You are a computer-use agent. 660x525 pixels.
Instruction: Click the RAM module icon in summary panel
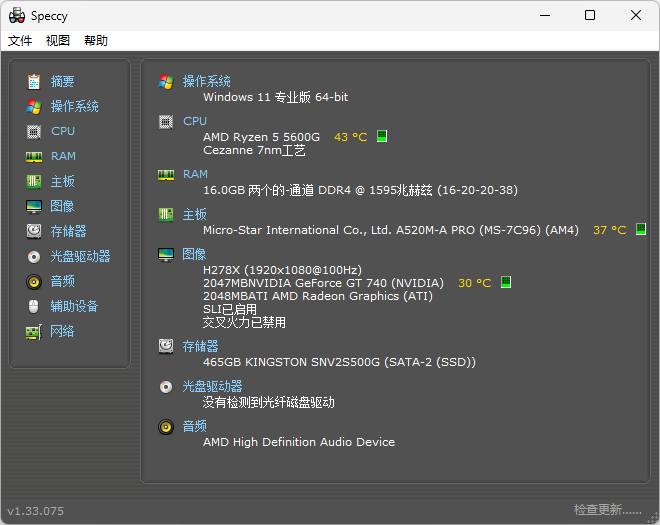[x=166, y=175]
